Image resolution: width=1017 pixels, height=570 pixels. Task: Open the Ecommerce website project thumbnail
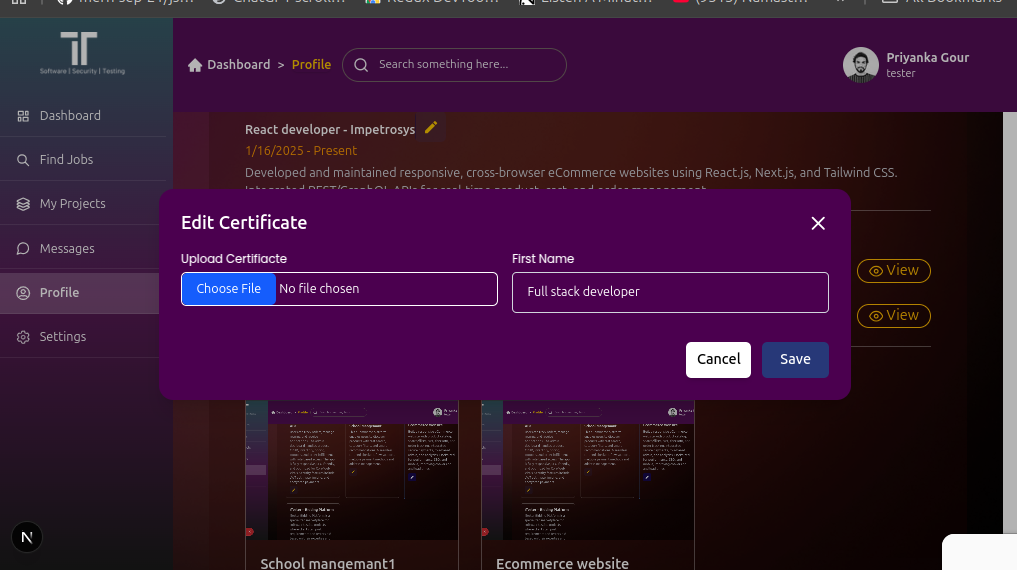587,470
